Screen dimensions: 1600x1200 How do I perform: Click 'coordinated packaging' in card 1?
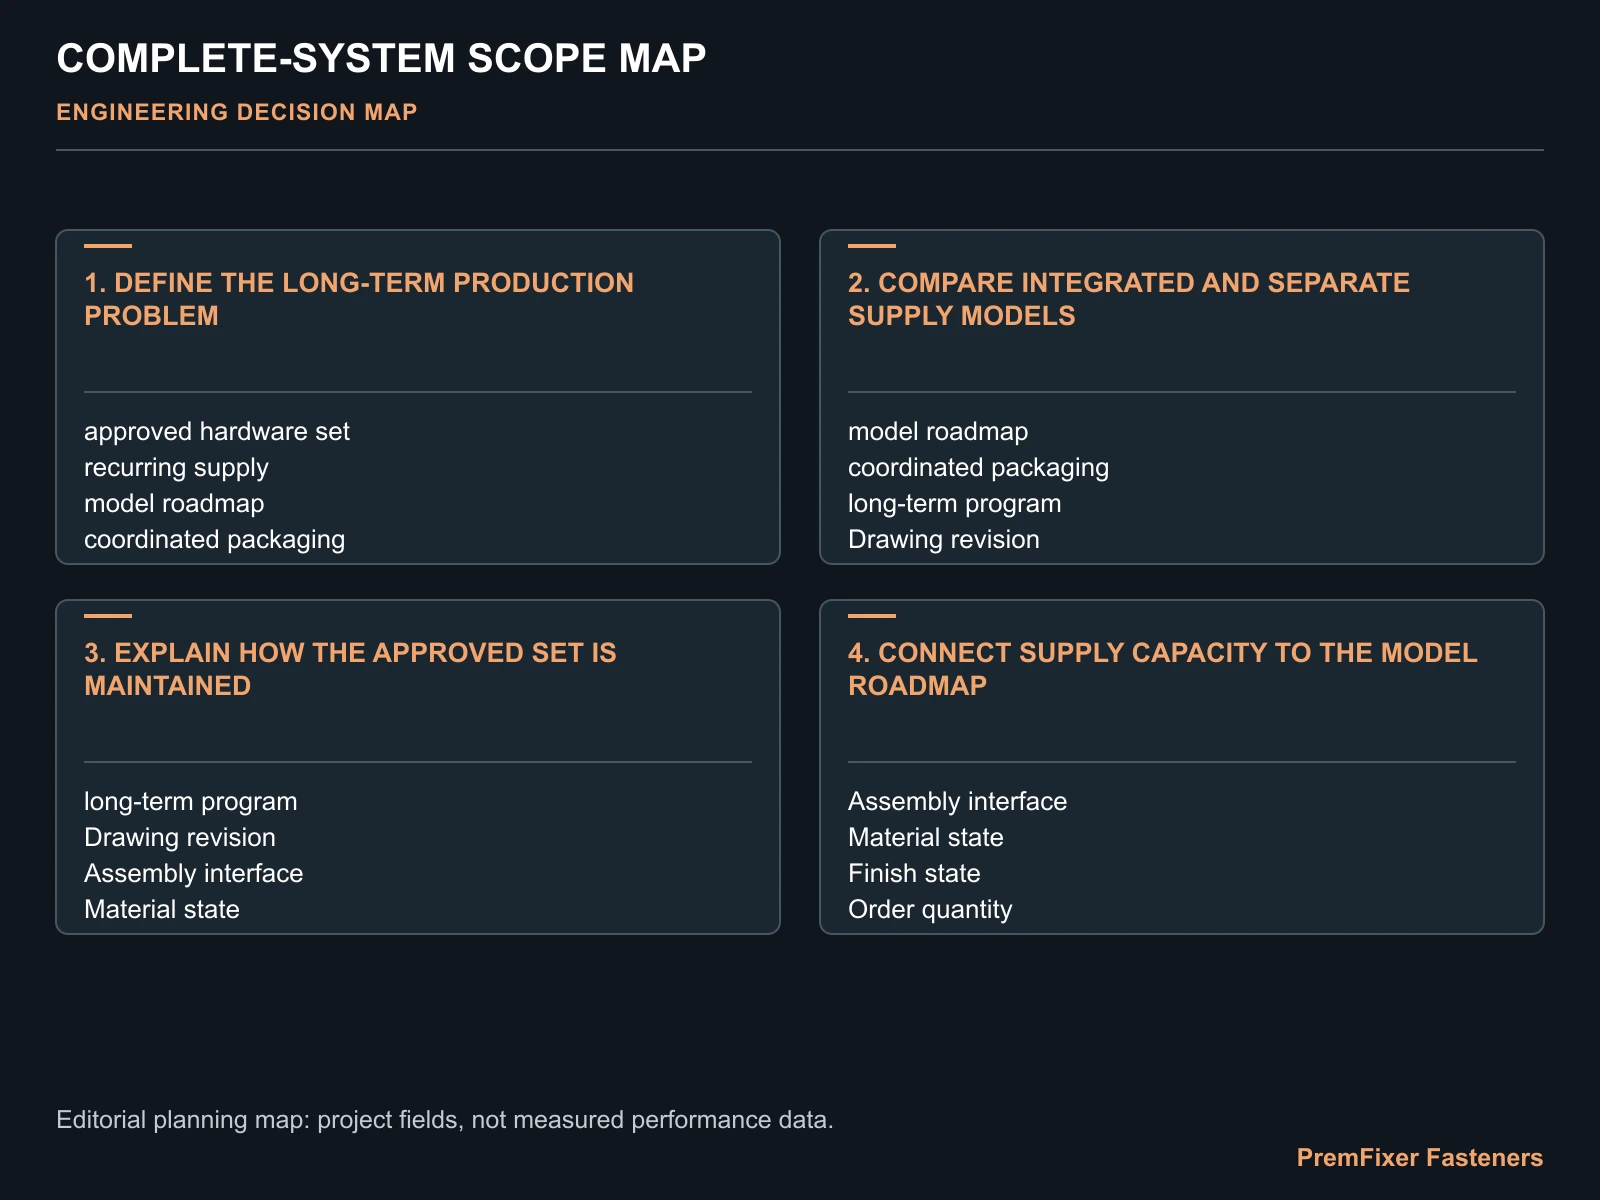(214, 539)
